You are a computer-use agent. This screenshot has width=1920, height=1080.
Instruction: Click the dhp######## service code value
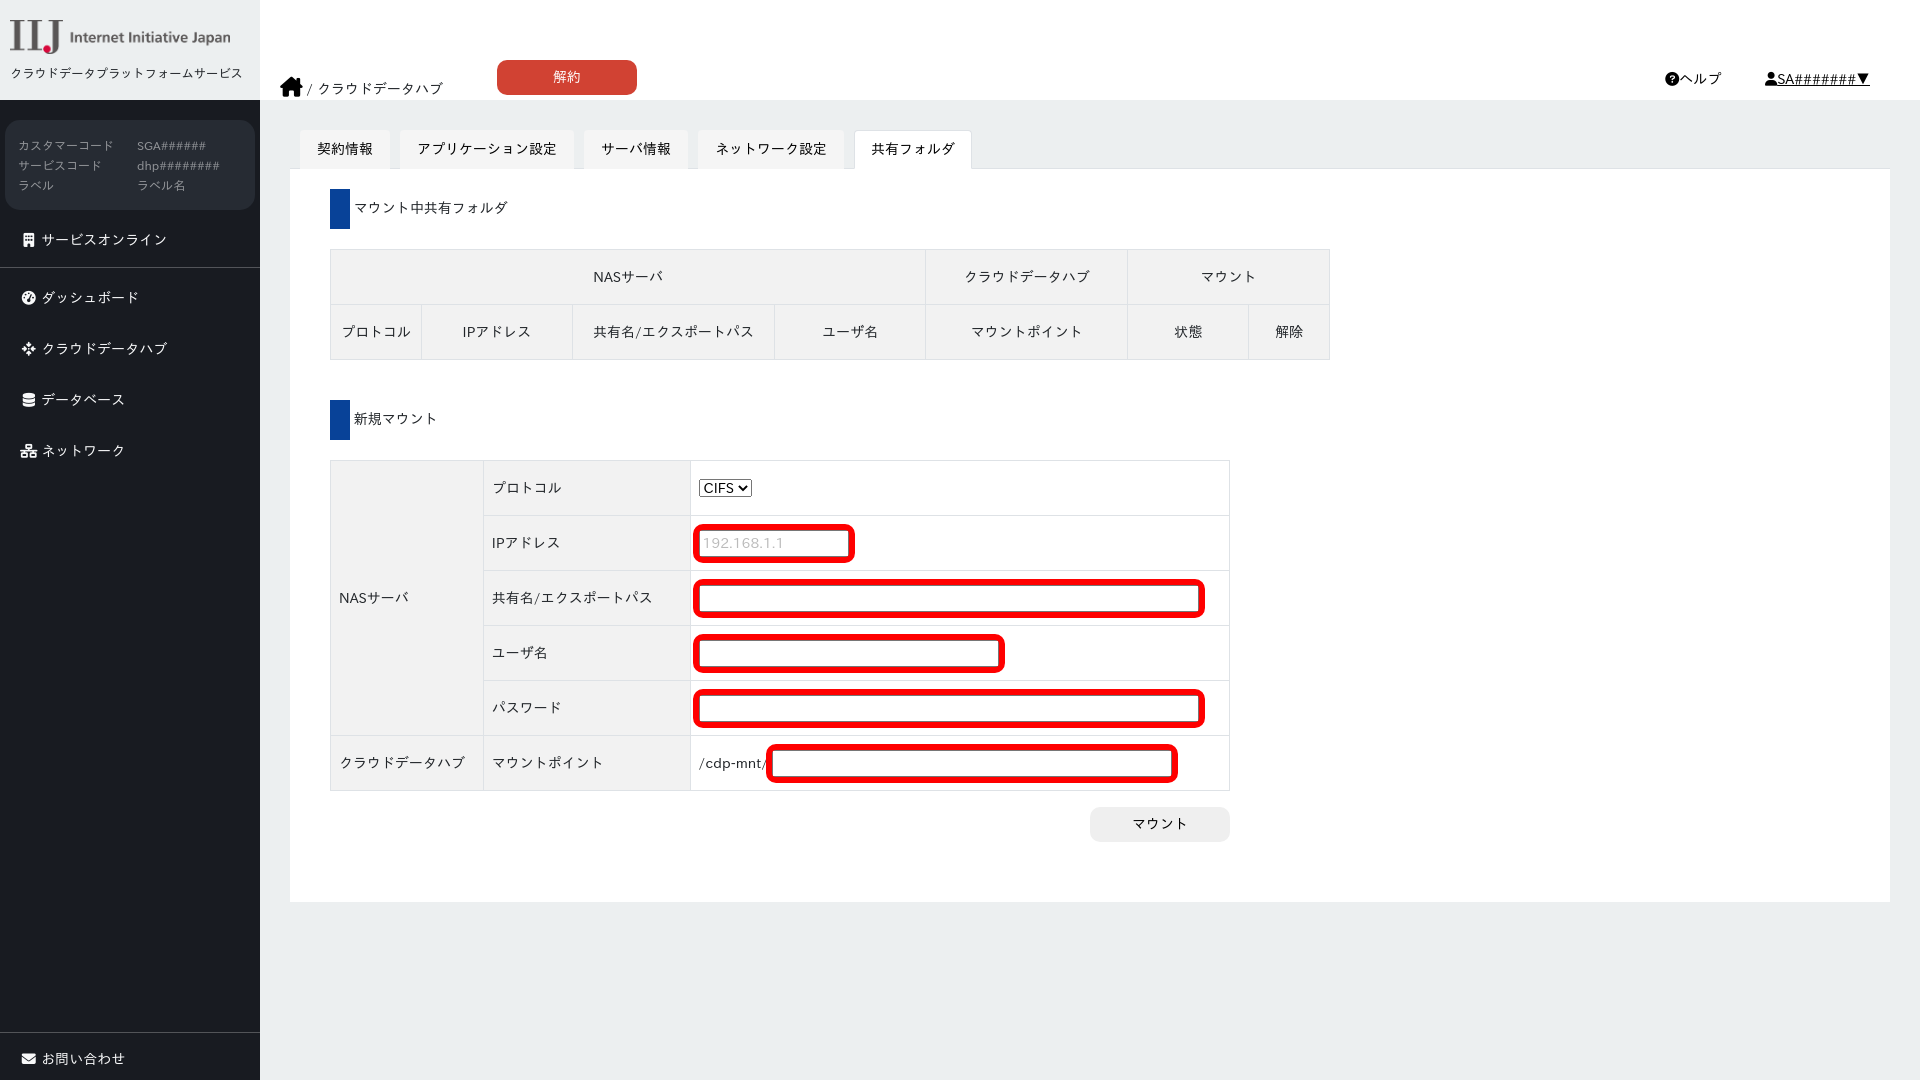point(178,166)
